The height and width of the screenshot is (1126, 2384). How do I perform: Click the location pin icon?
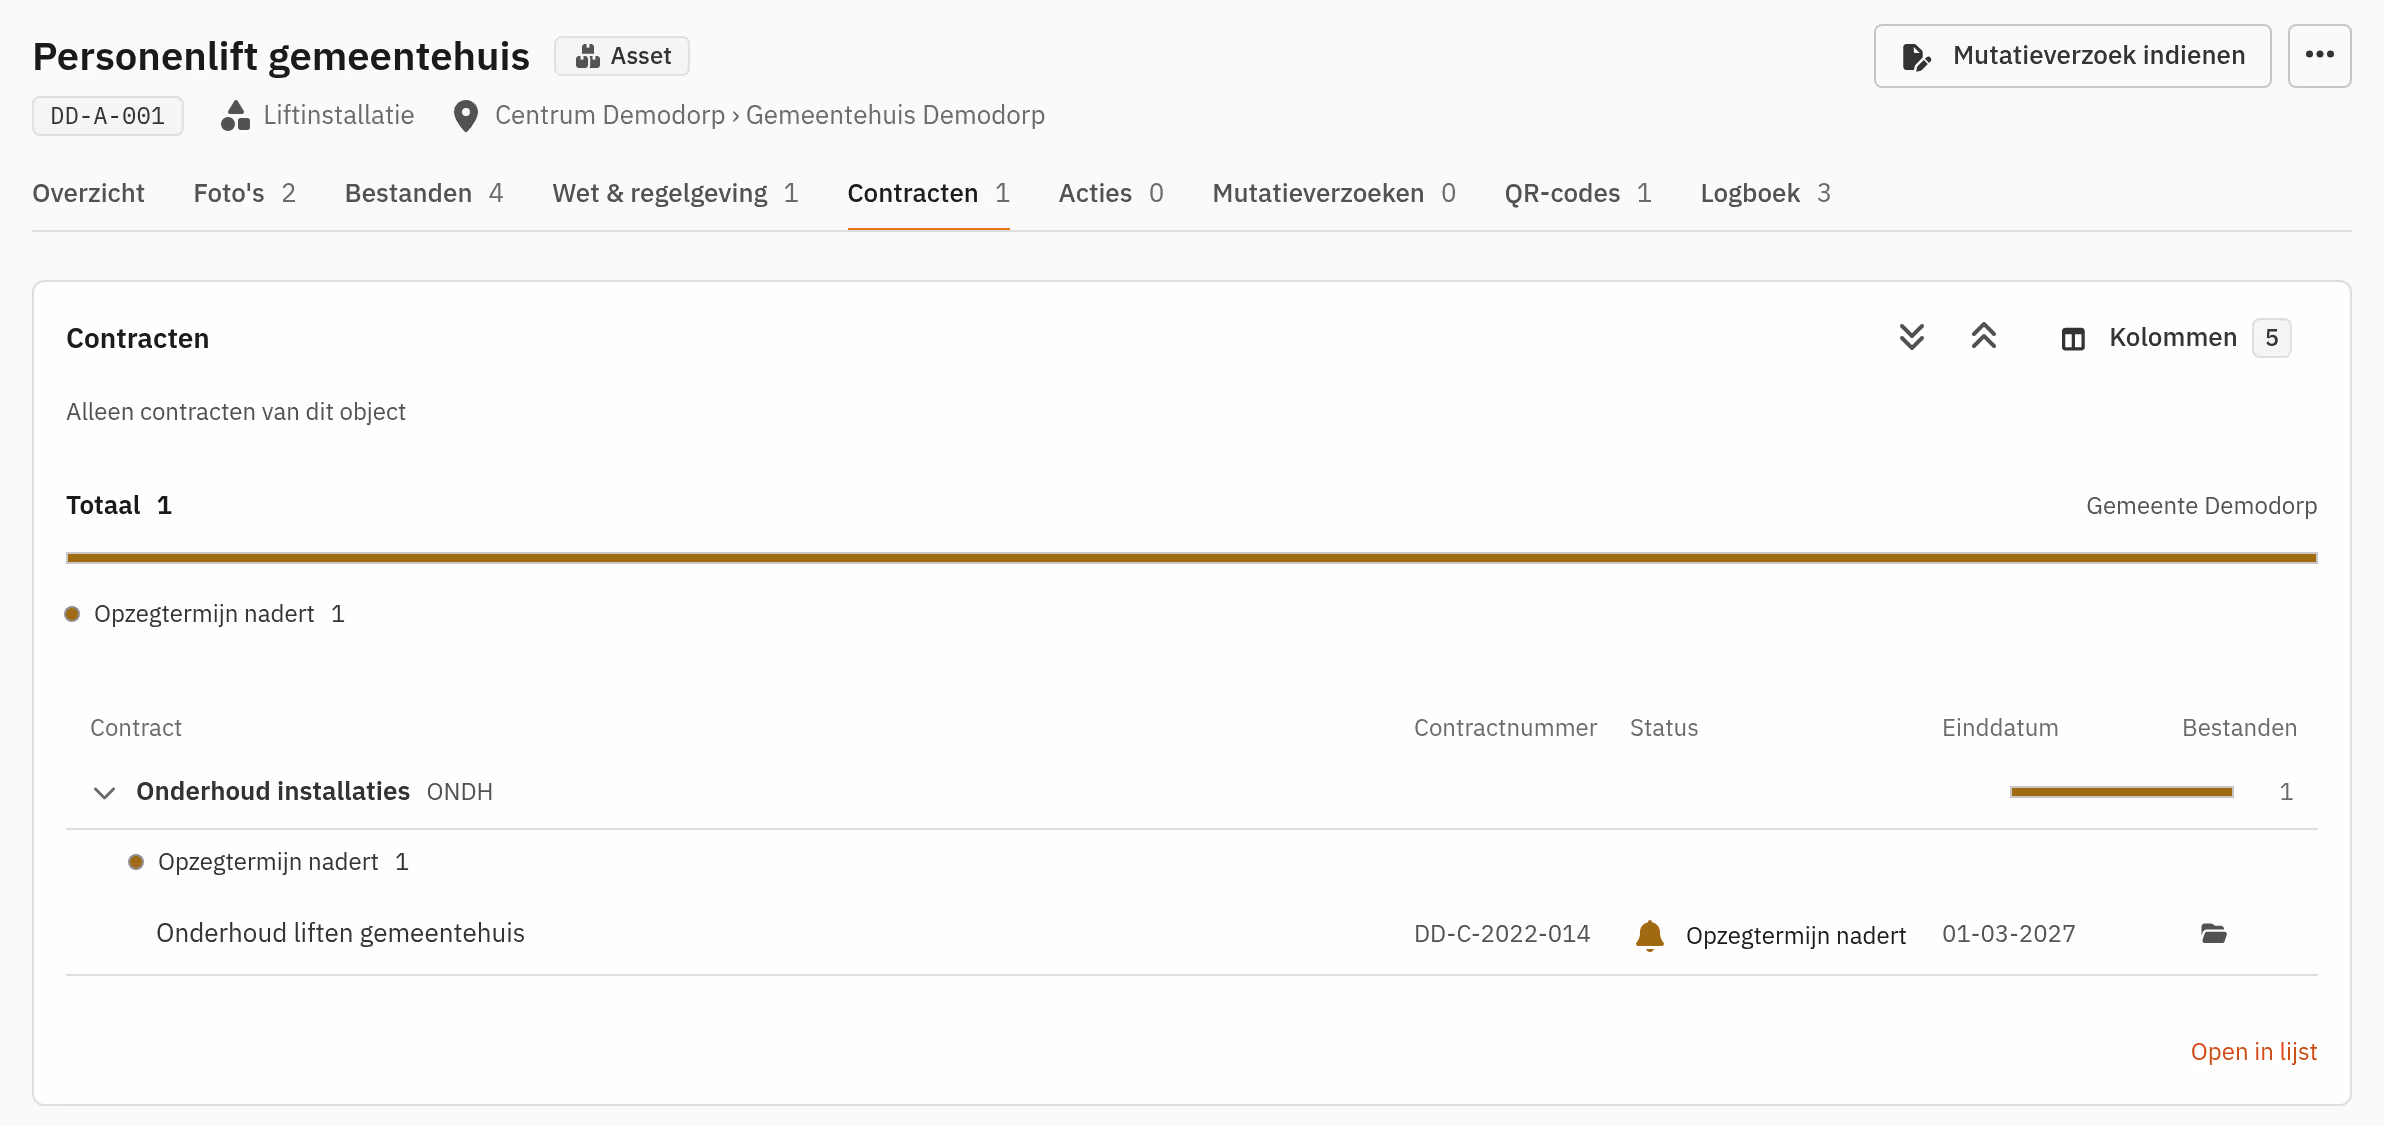pyautogui.click(x=465, y=116)
